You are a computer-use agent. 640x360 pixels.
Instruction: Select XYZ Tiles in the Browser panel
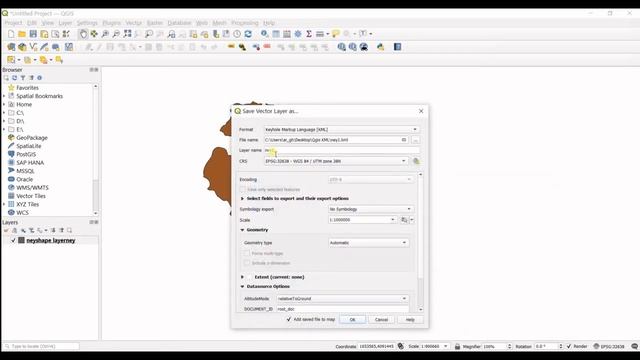coord(27,204)
